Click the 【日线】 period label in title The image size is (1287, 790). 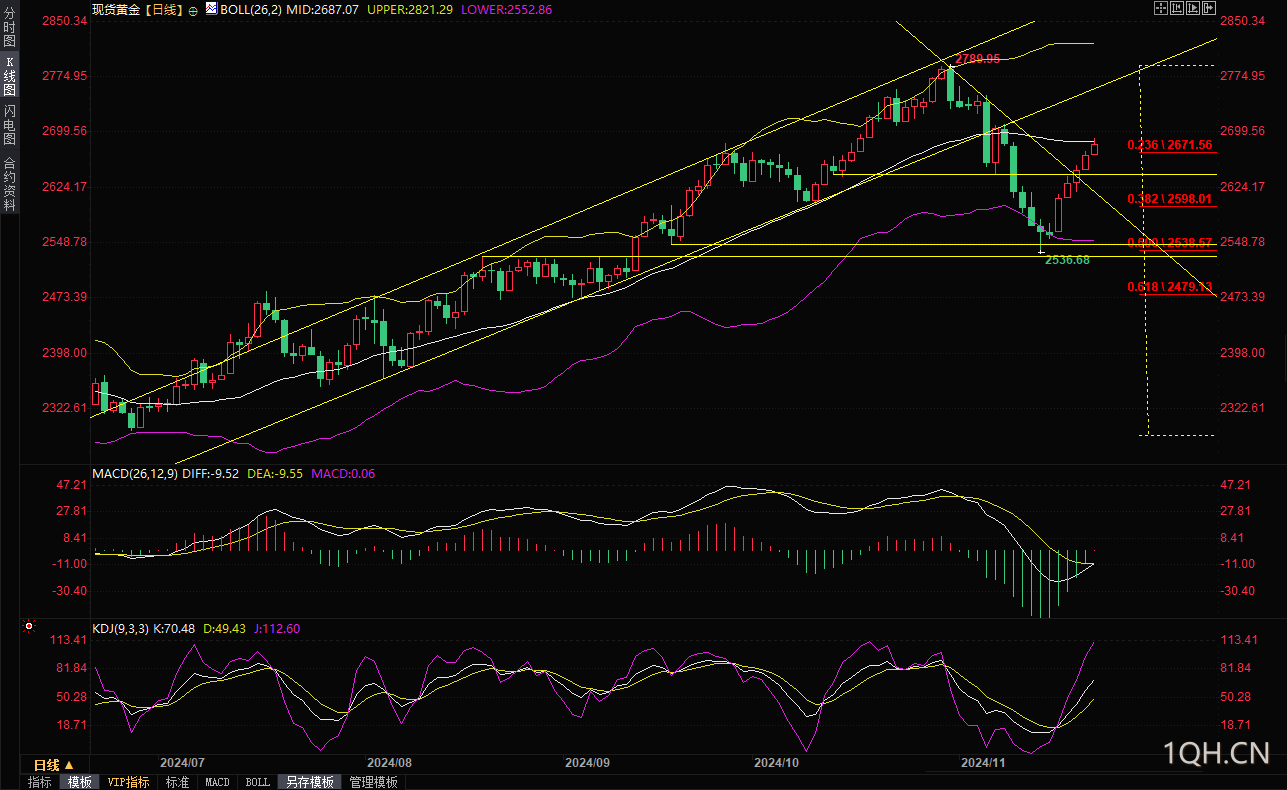click(163, 9)
